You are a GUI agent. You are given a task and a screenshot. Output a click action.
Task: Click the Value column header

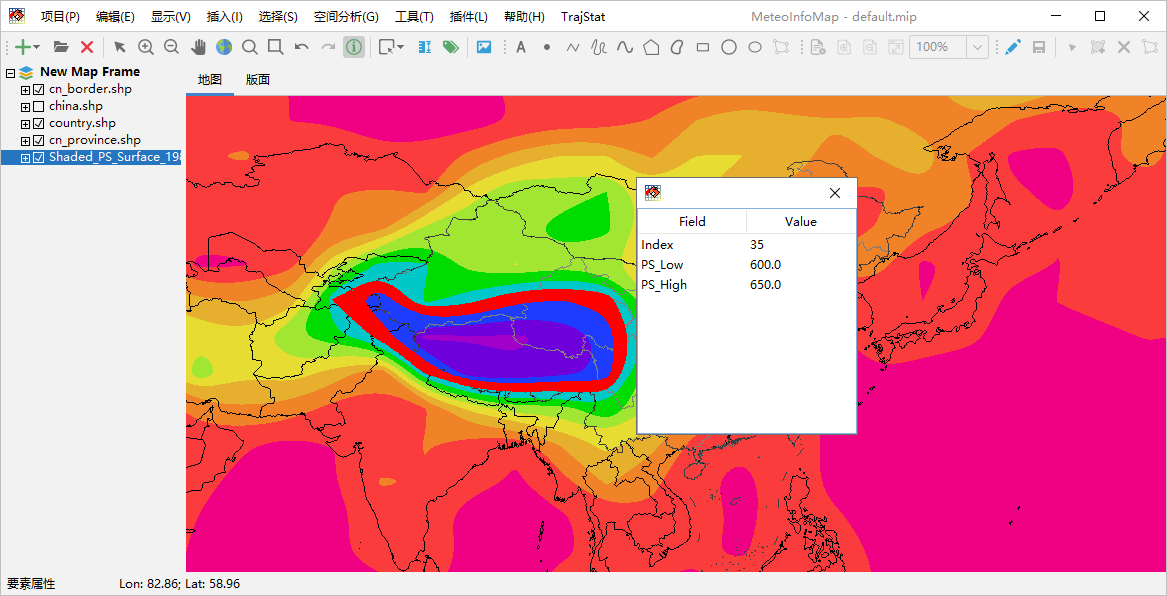click(x=801, y=222)
